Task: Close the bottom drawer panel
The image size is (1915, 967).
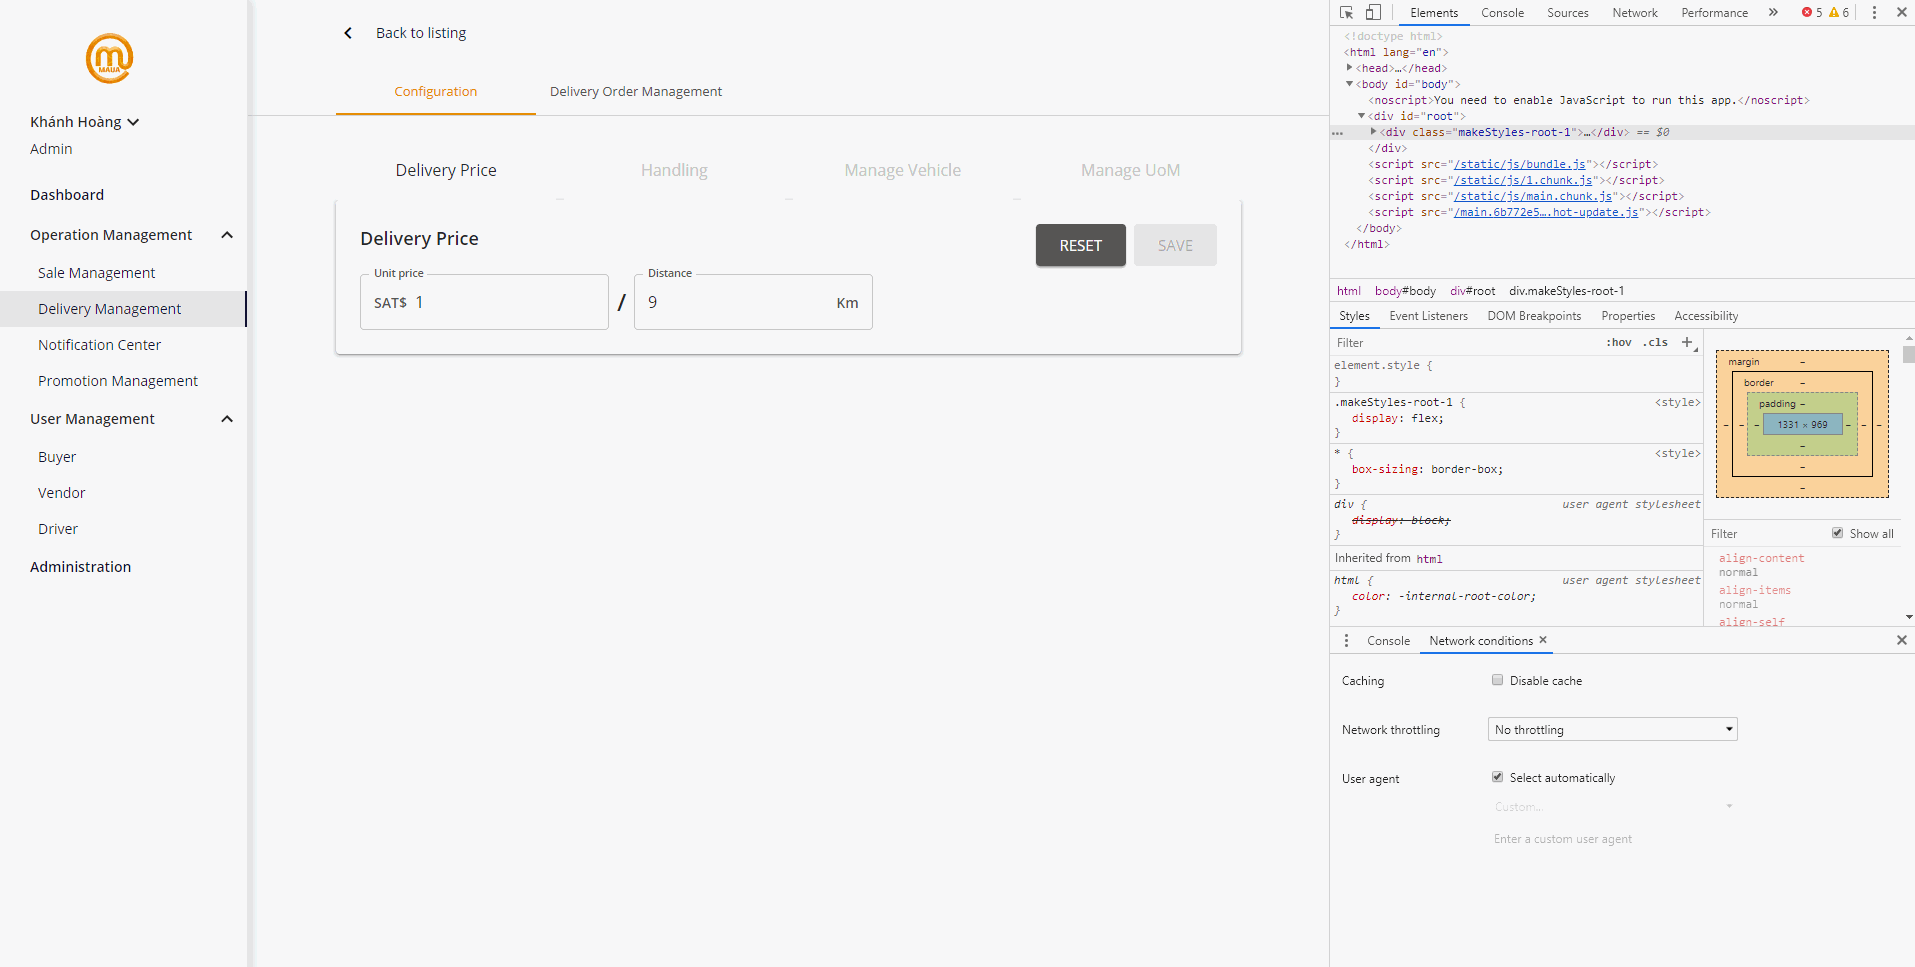Action: (1902, 640)
